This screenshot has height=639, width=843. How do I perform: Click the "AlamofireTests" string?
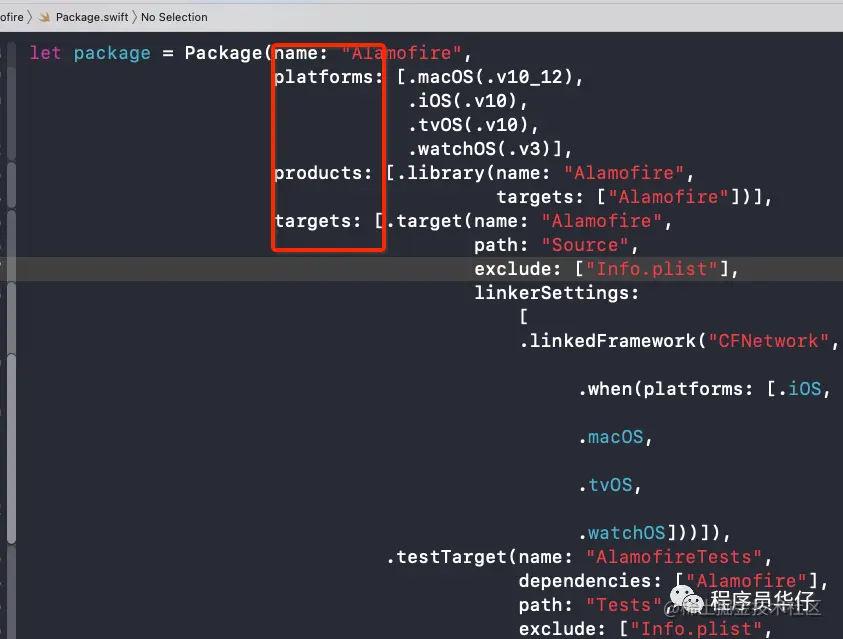point(674,557)
